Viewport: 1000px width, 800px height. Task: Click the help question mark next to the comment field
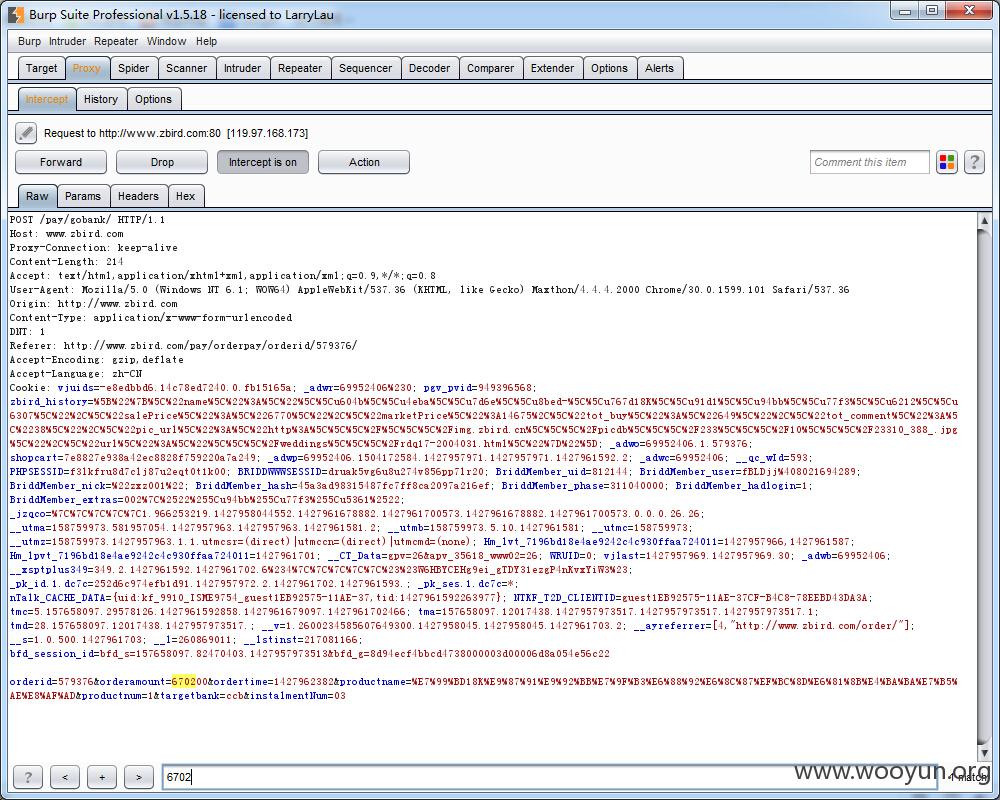(974, 162)
